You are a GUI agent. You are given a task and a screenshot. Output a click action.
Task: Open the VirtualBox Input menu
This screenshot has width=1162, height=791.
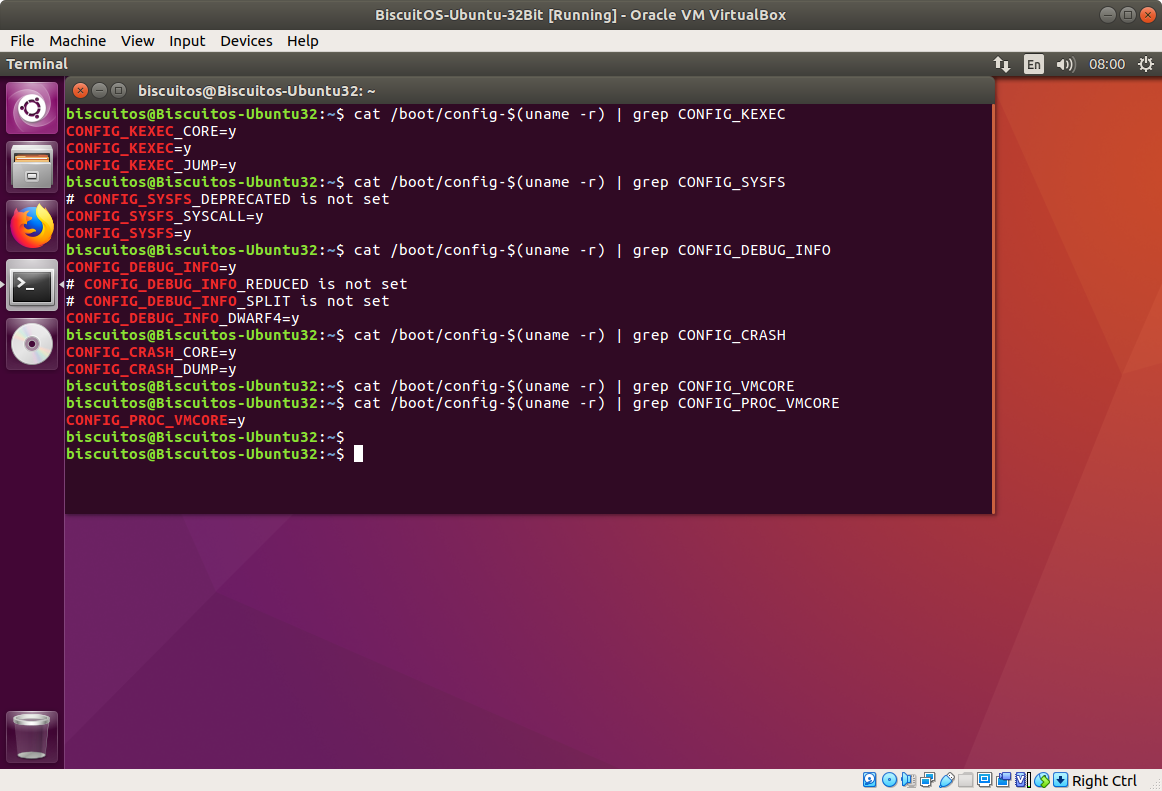coord(187,41)
